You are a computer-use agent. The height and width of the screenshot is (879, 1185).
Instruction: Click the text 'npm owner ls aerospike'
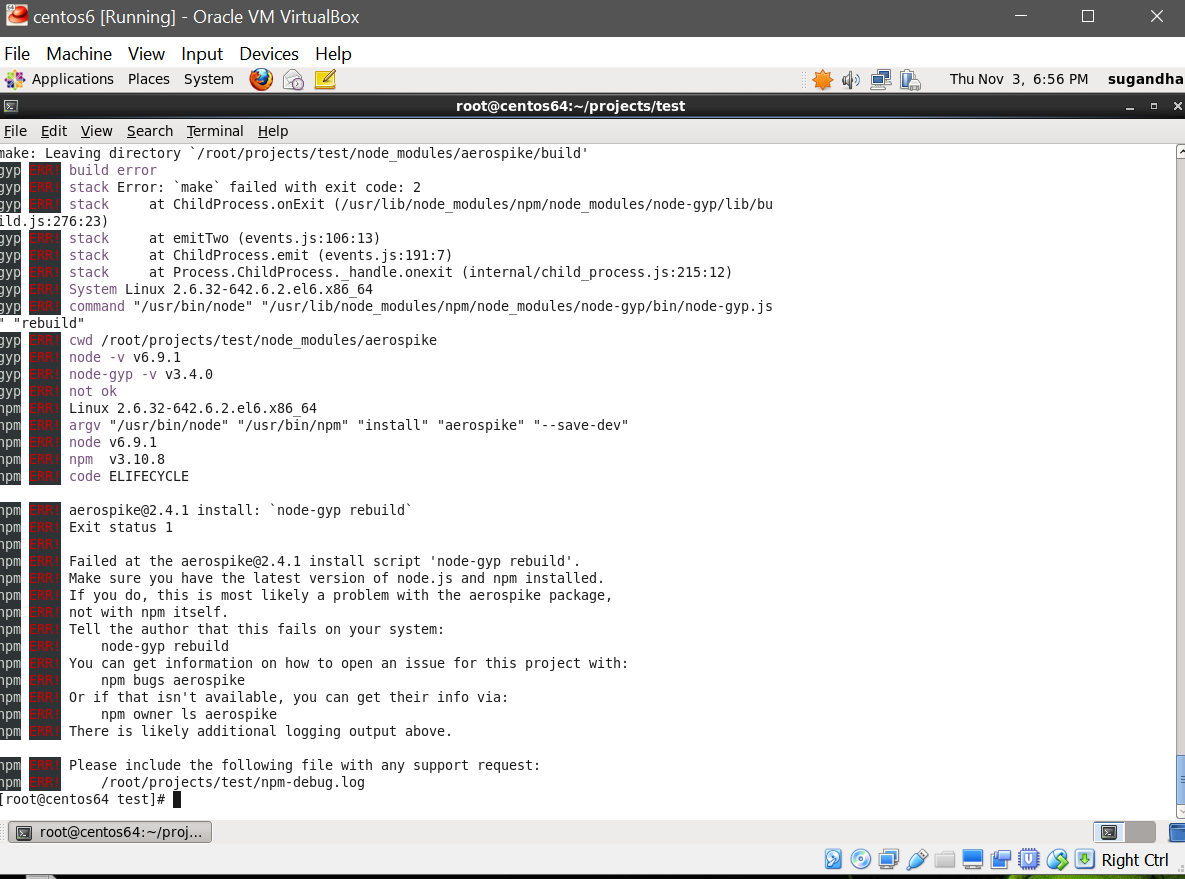click(188, 714)
